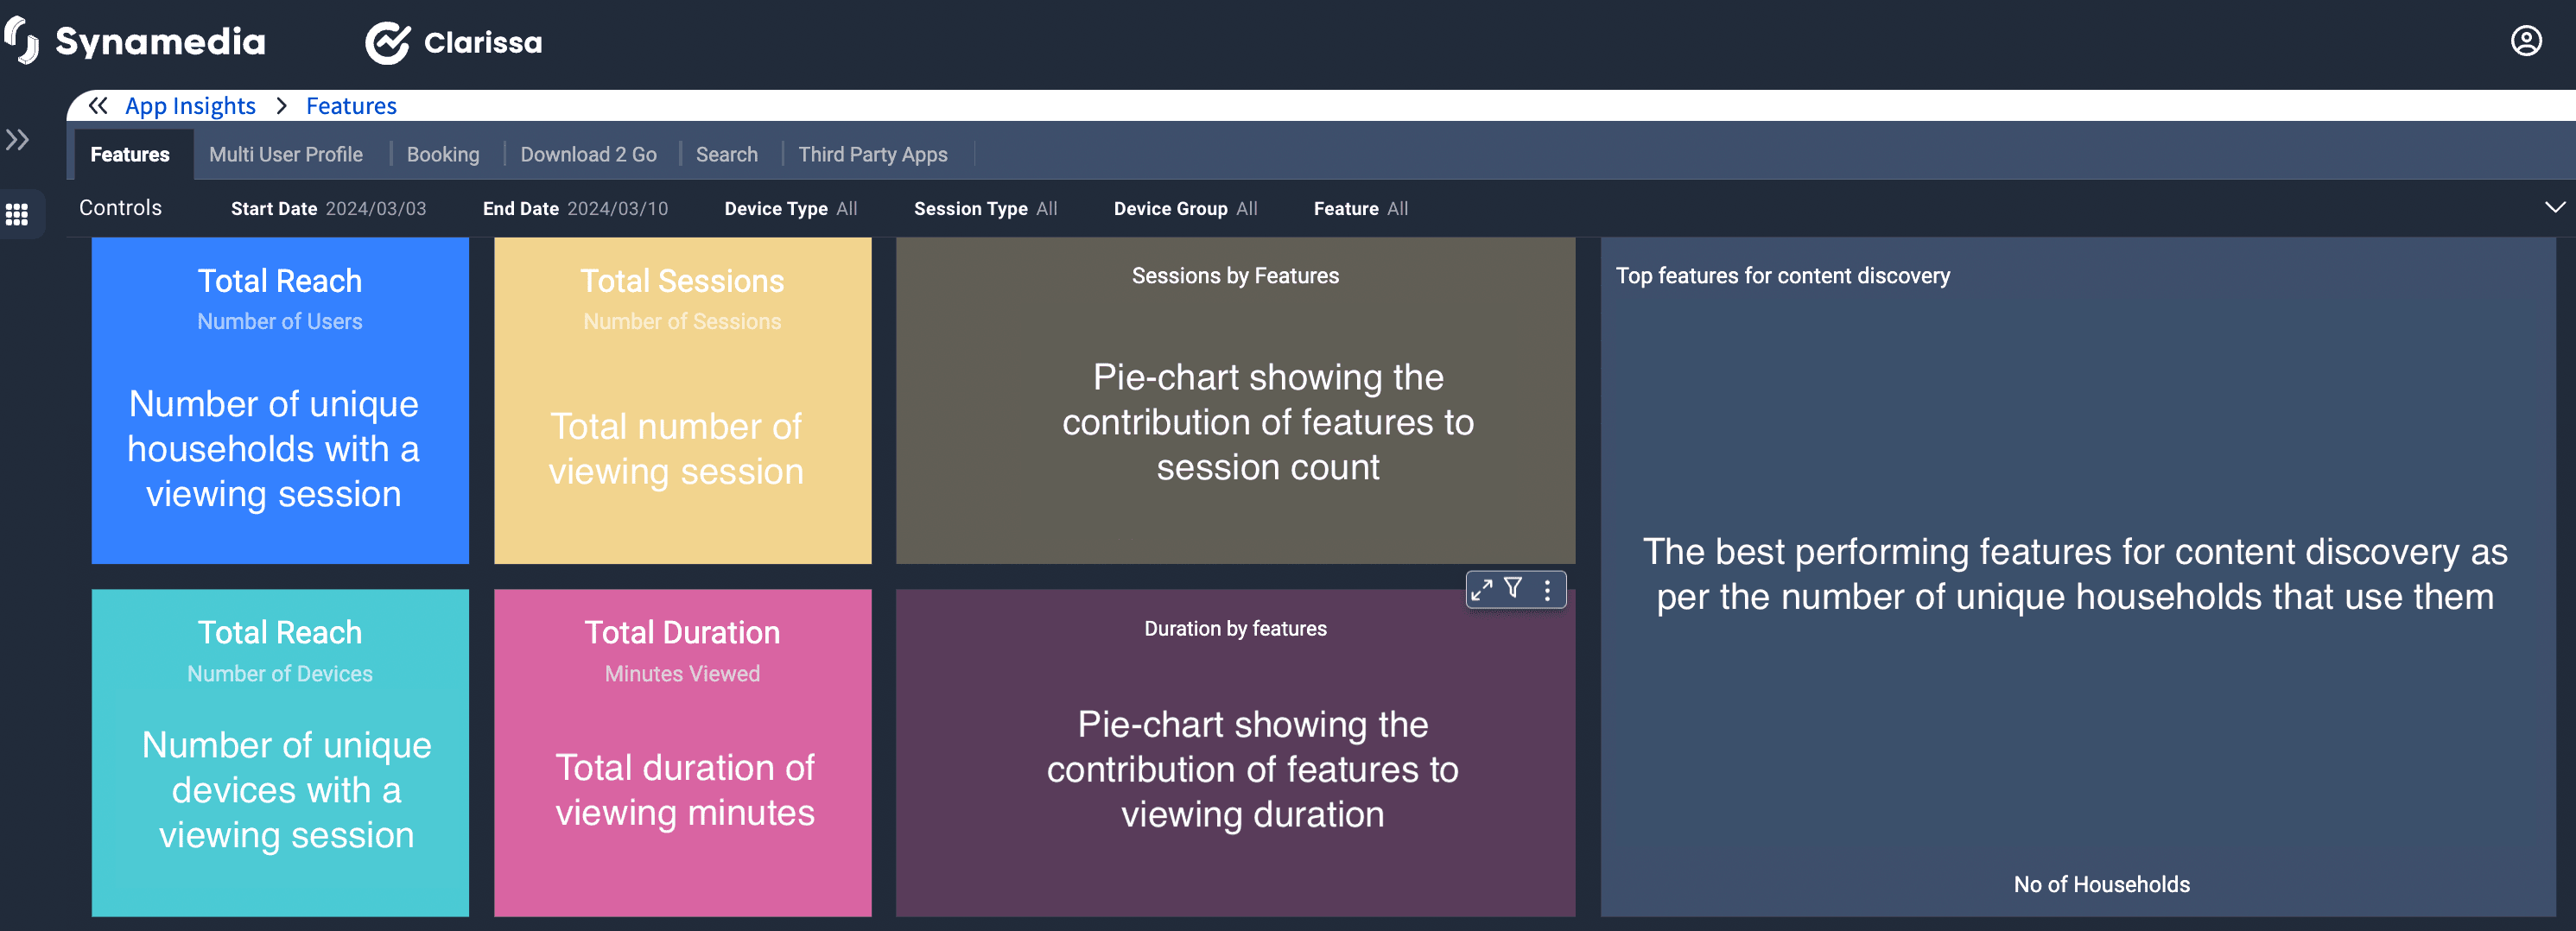This screenshot has width=2576, height=931.
Task: Open the Device Group filter dropdown
Action: click(x=1185, y=209)
